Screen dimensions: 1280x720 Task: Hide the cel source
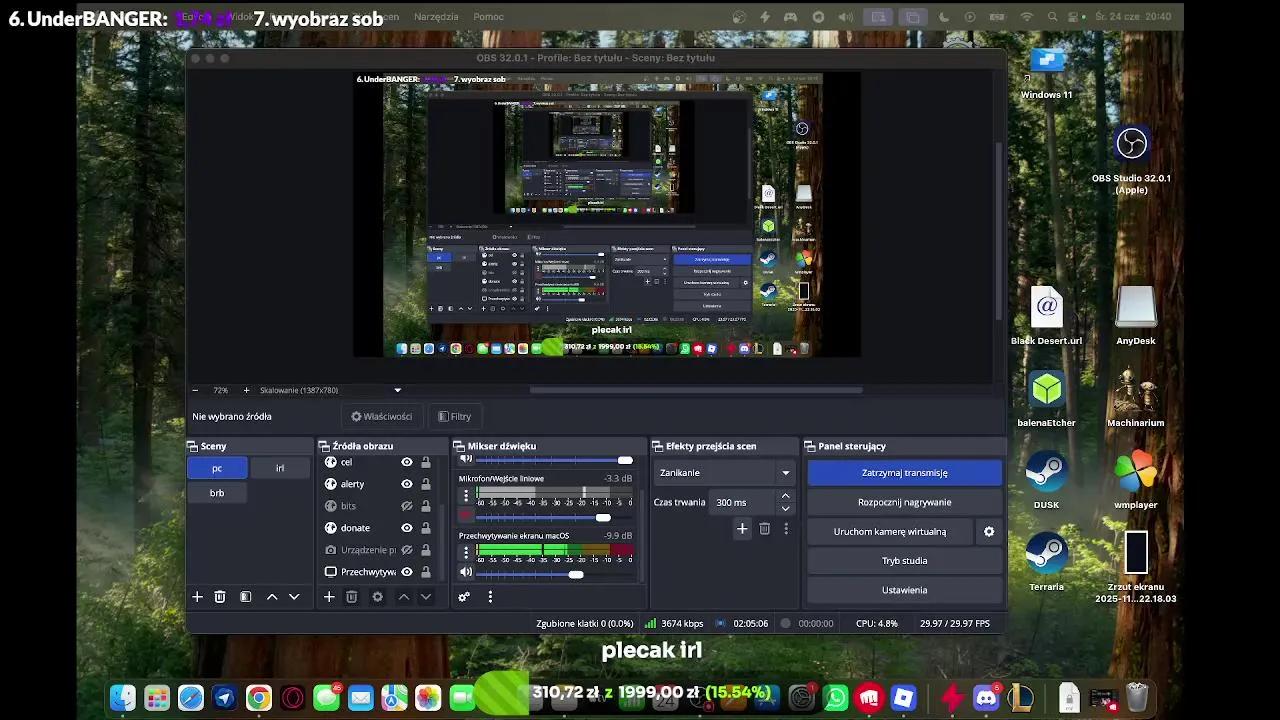(407, 462)
